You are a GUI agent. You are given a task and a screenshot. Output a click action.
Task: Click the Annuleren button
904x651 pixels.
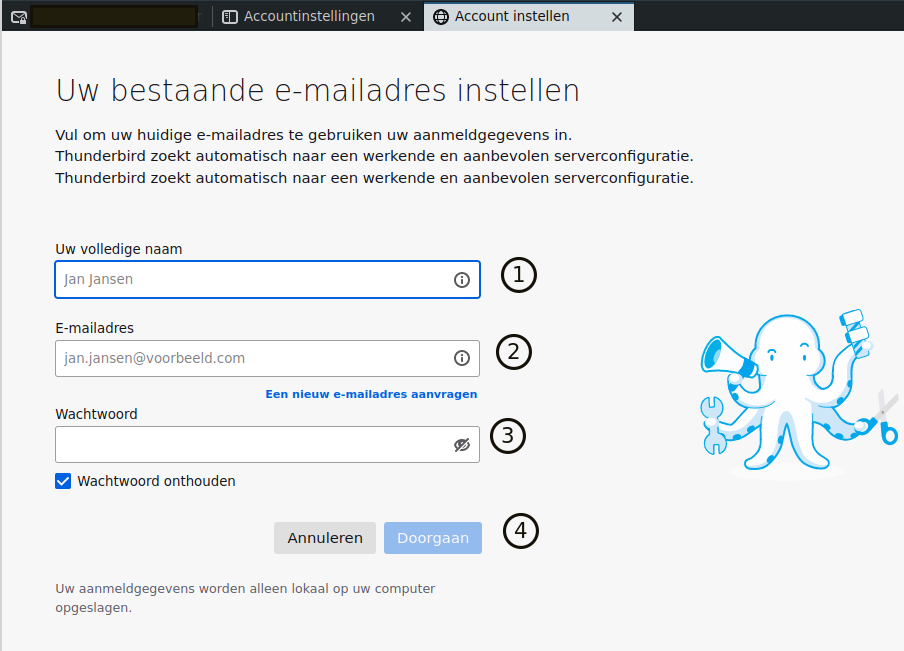pos(325,538)
